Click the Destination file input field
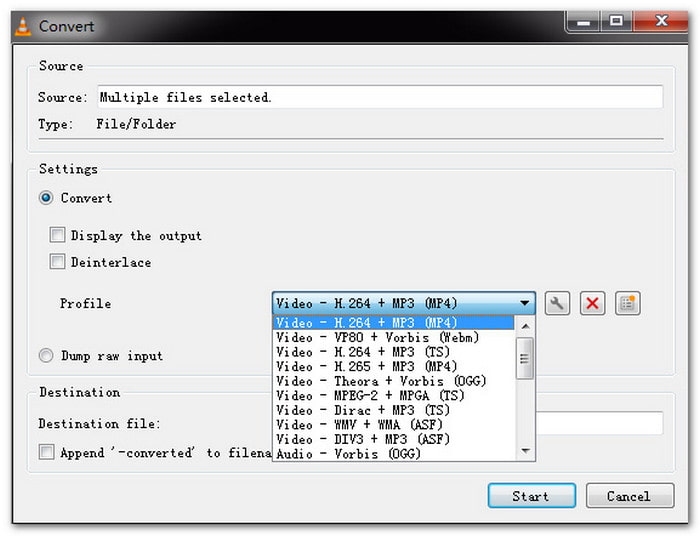Viewport: 700px width, 536px height. point(600,423)
